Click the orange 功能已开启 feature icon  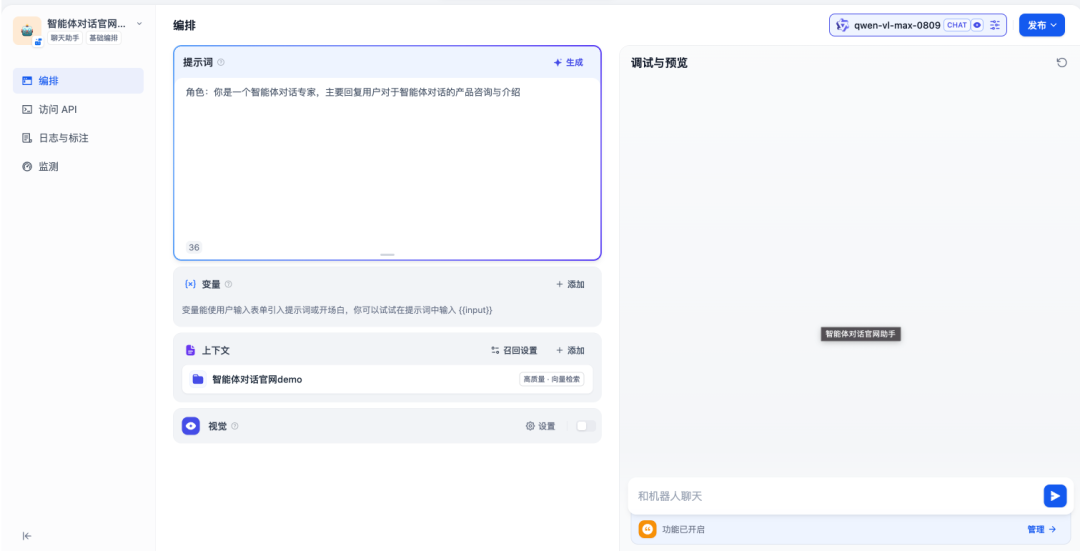pos(647,529)
